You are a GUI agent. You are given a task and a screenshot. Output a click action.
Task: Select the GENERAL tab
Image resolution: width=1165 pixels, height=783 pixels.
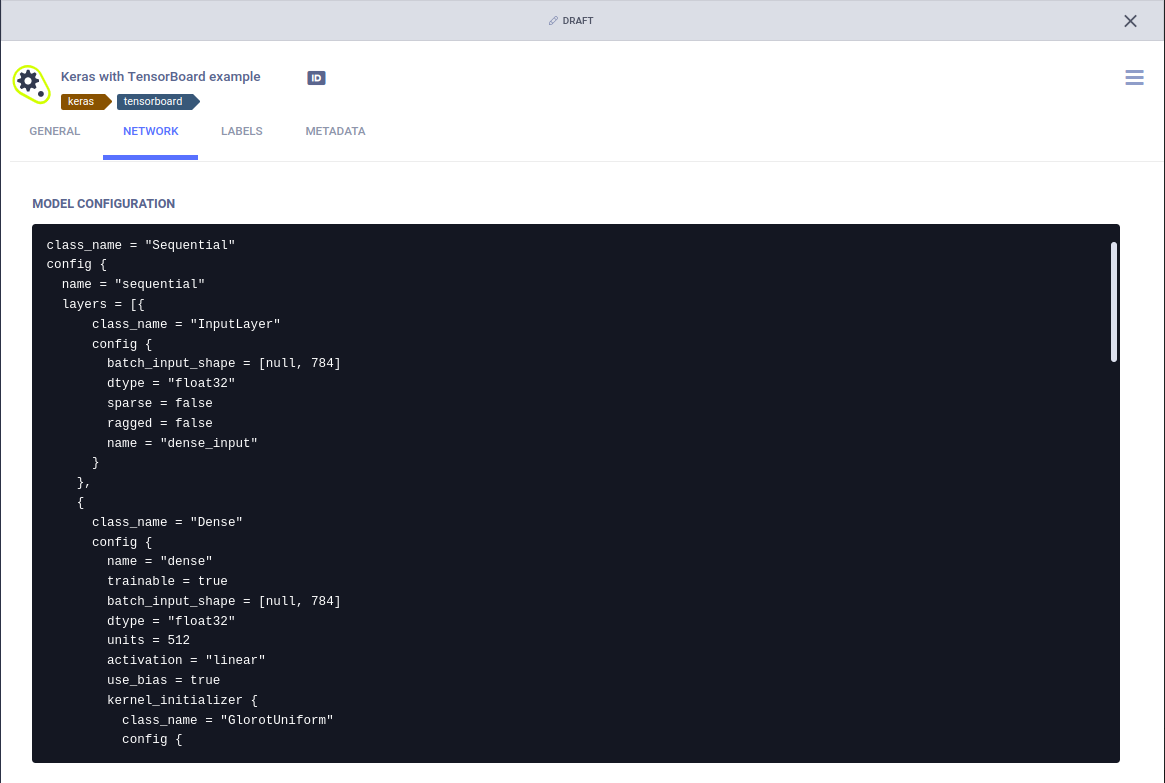55,131
